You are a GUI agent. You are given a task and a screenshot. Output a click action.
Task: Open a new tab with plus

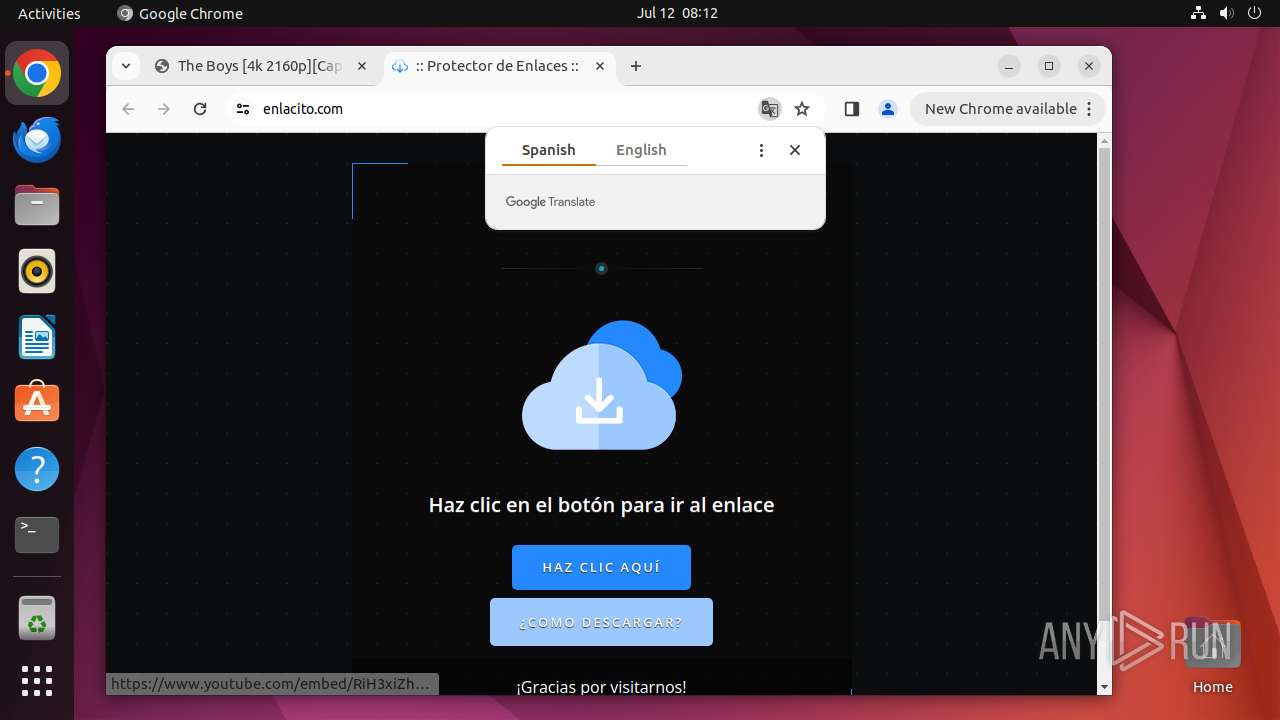click(x=636, y=66)
